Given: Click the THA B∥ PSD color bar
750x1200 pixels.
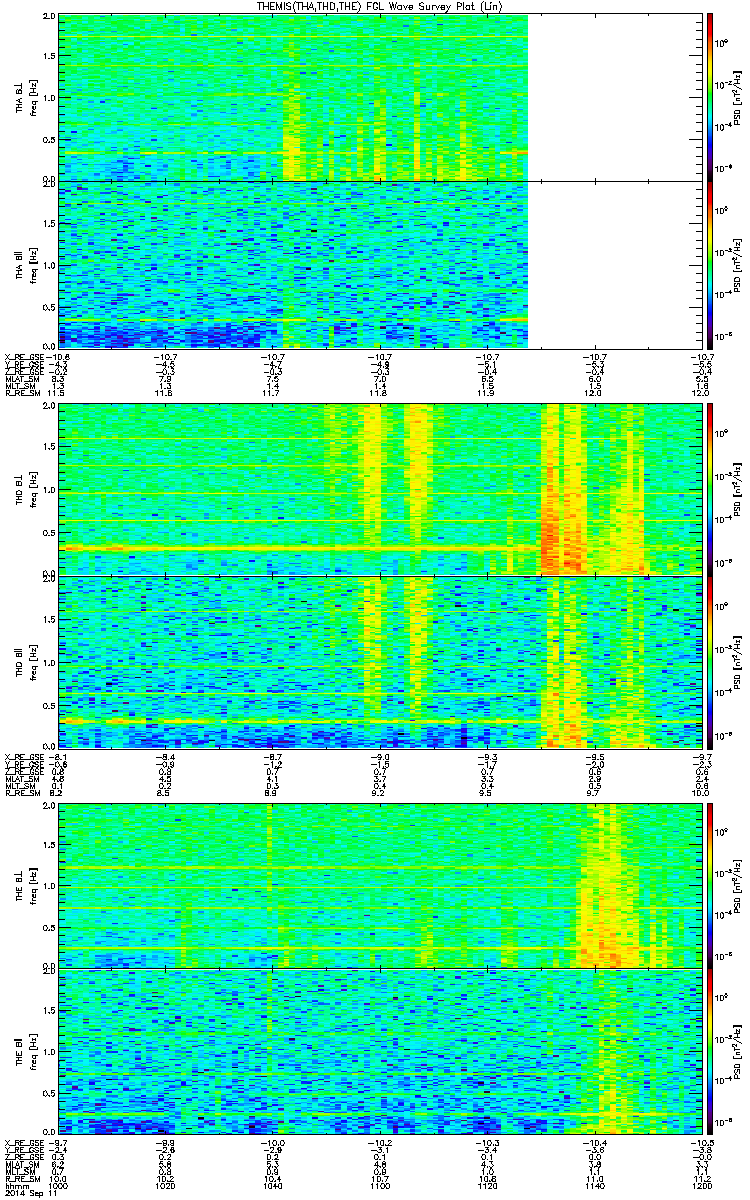Looking at the screenshot, I should 710,263.
